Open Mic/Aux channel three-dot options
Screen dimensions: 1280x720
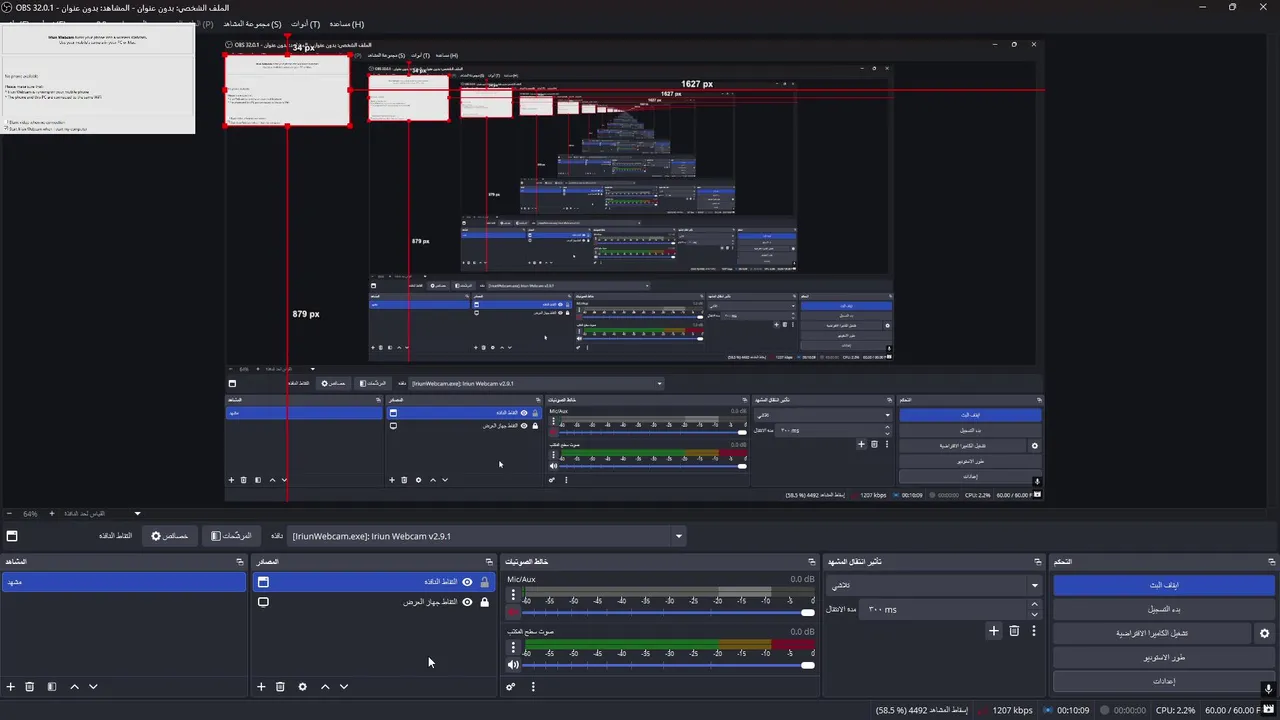tap(513, 596)
